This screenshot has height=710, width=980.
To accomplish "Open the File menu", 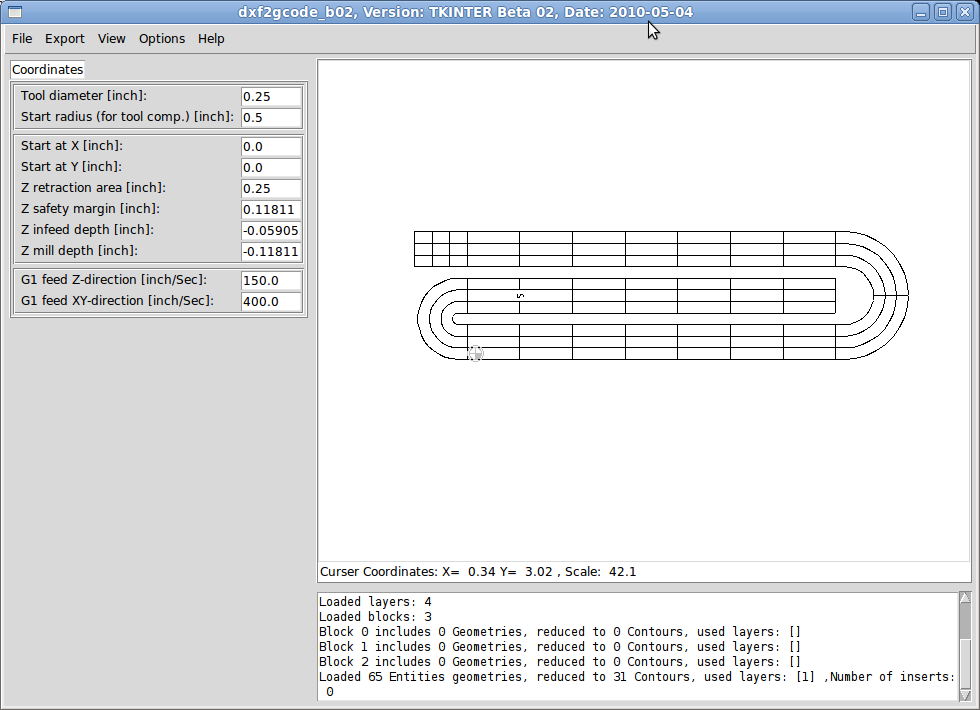I will (x=21, y=38).
